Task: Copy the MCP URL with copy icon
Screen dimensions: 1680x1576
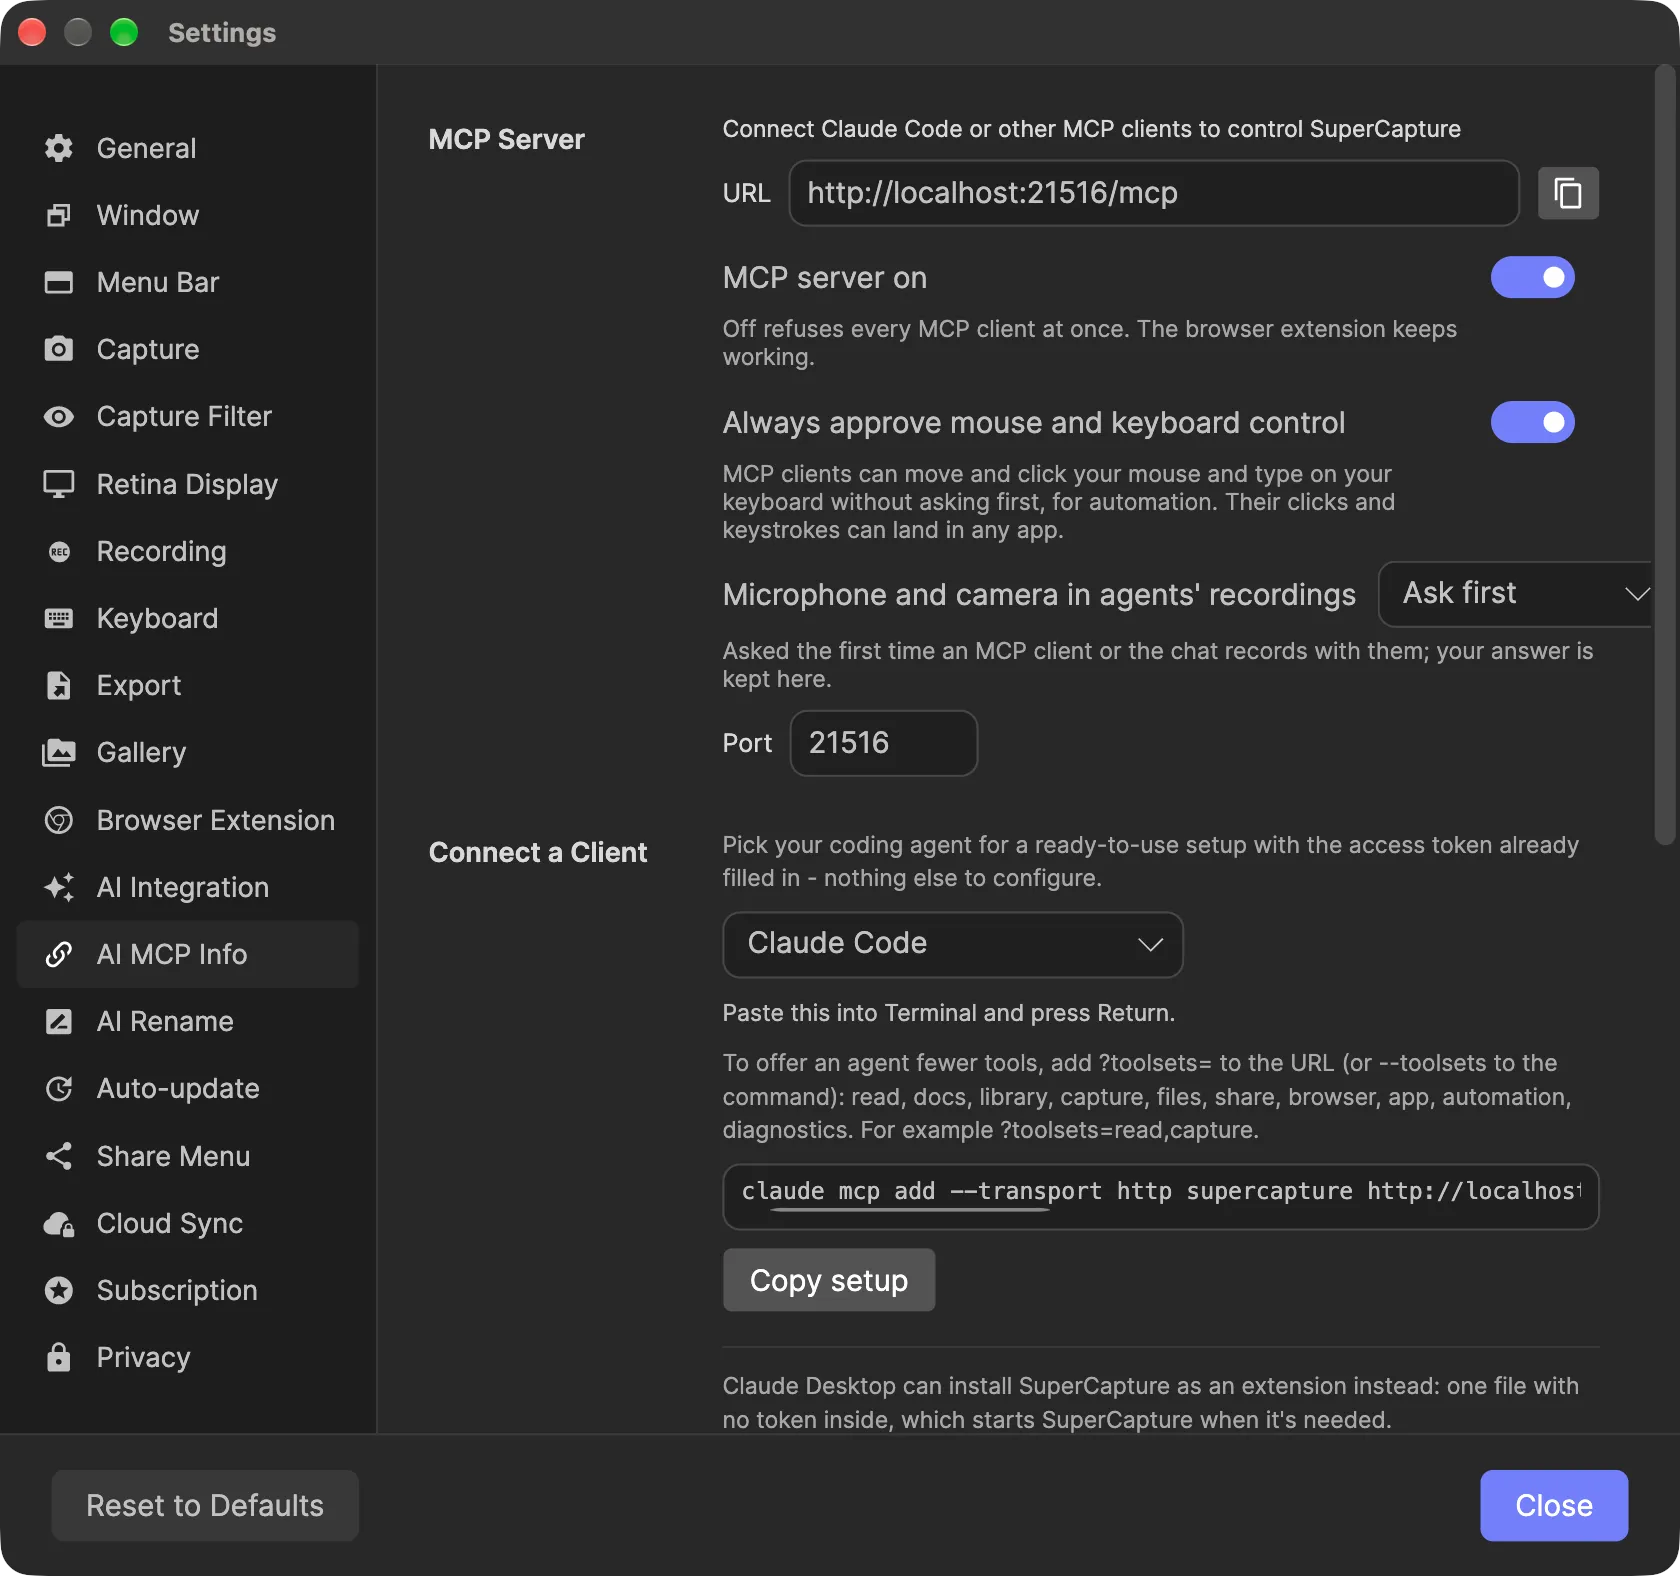Action: (x=1568, y=193)
